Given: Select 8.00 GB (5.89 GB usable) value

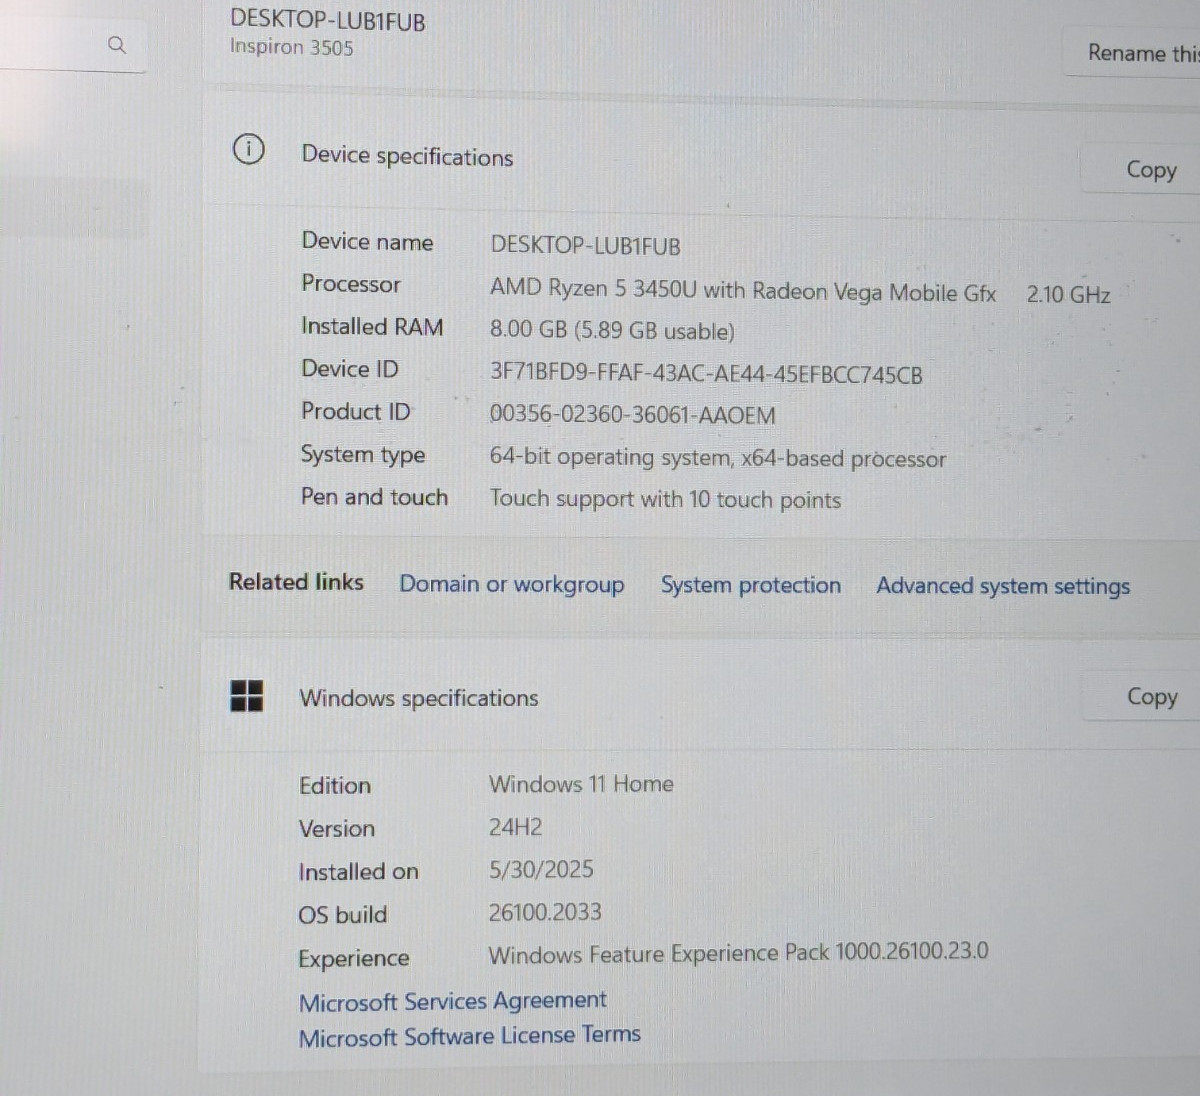Looking at the screenshot, I should 612,331.
